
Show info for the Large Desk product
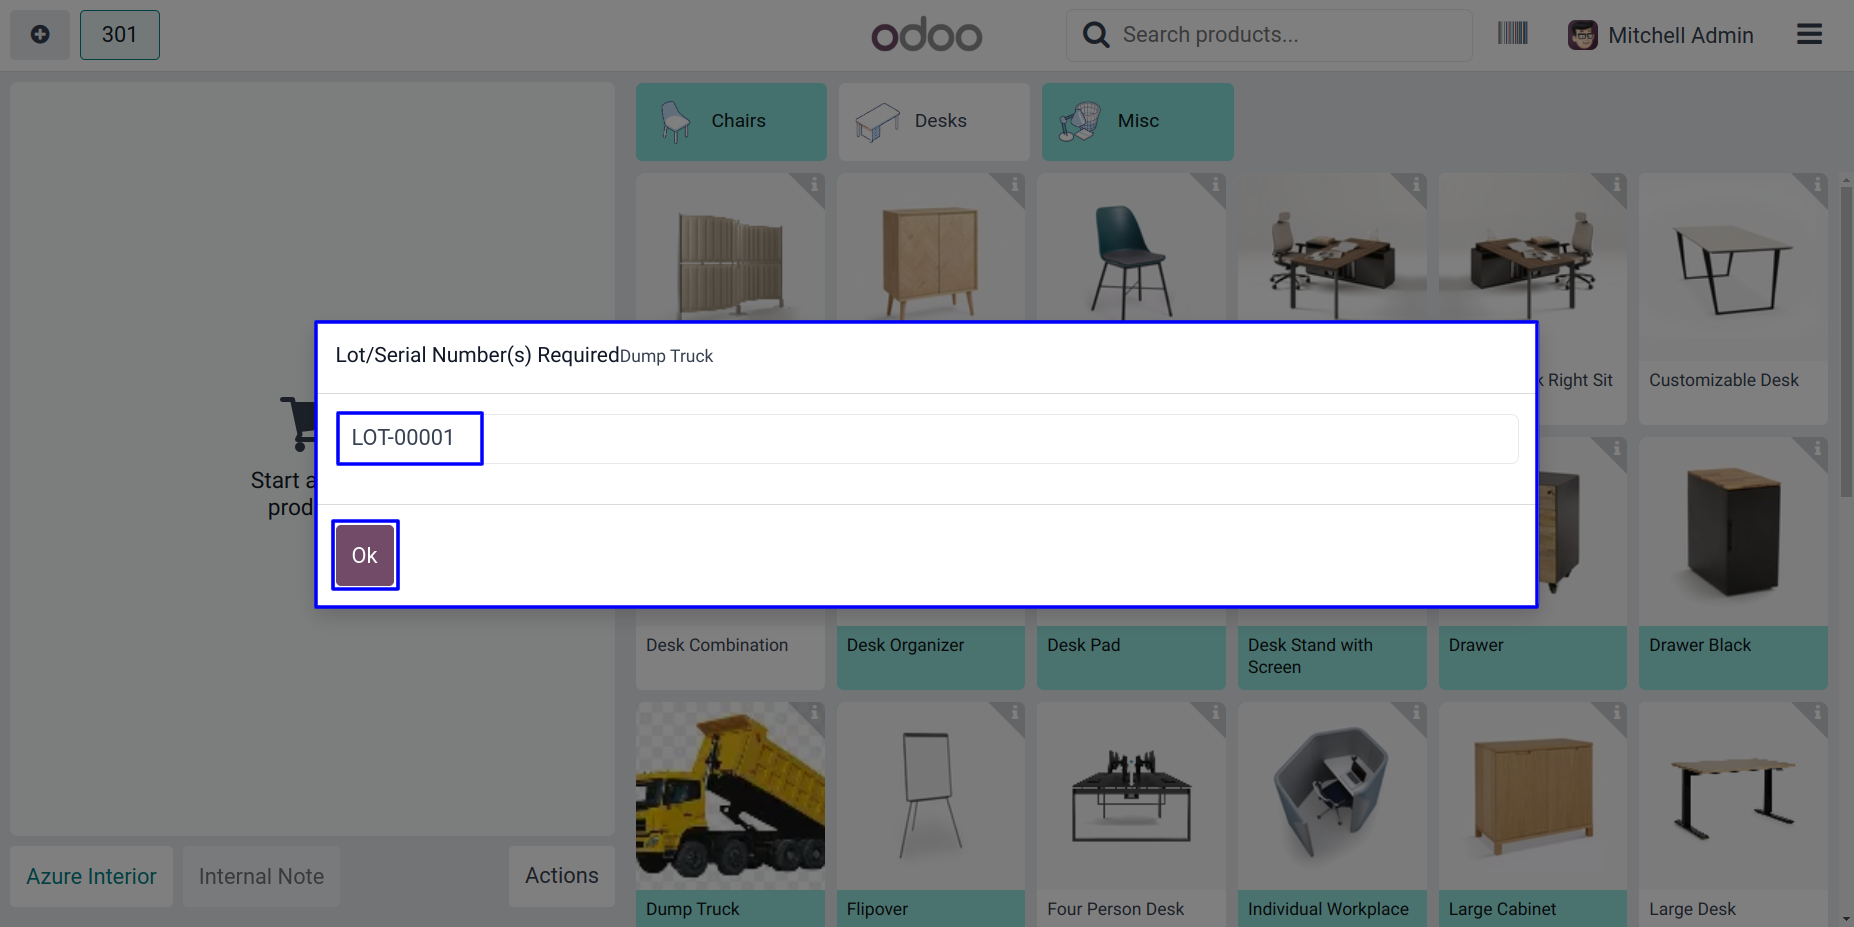tap(1817, 713)
